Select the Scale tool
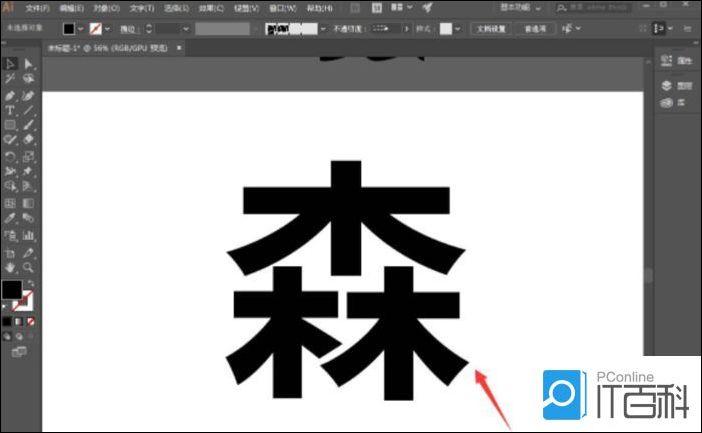This screenshot has width=702, height=433. coord(28,156)
